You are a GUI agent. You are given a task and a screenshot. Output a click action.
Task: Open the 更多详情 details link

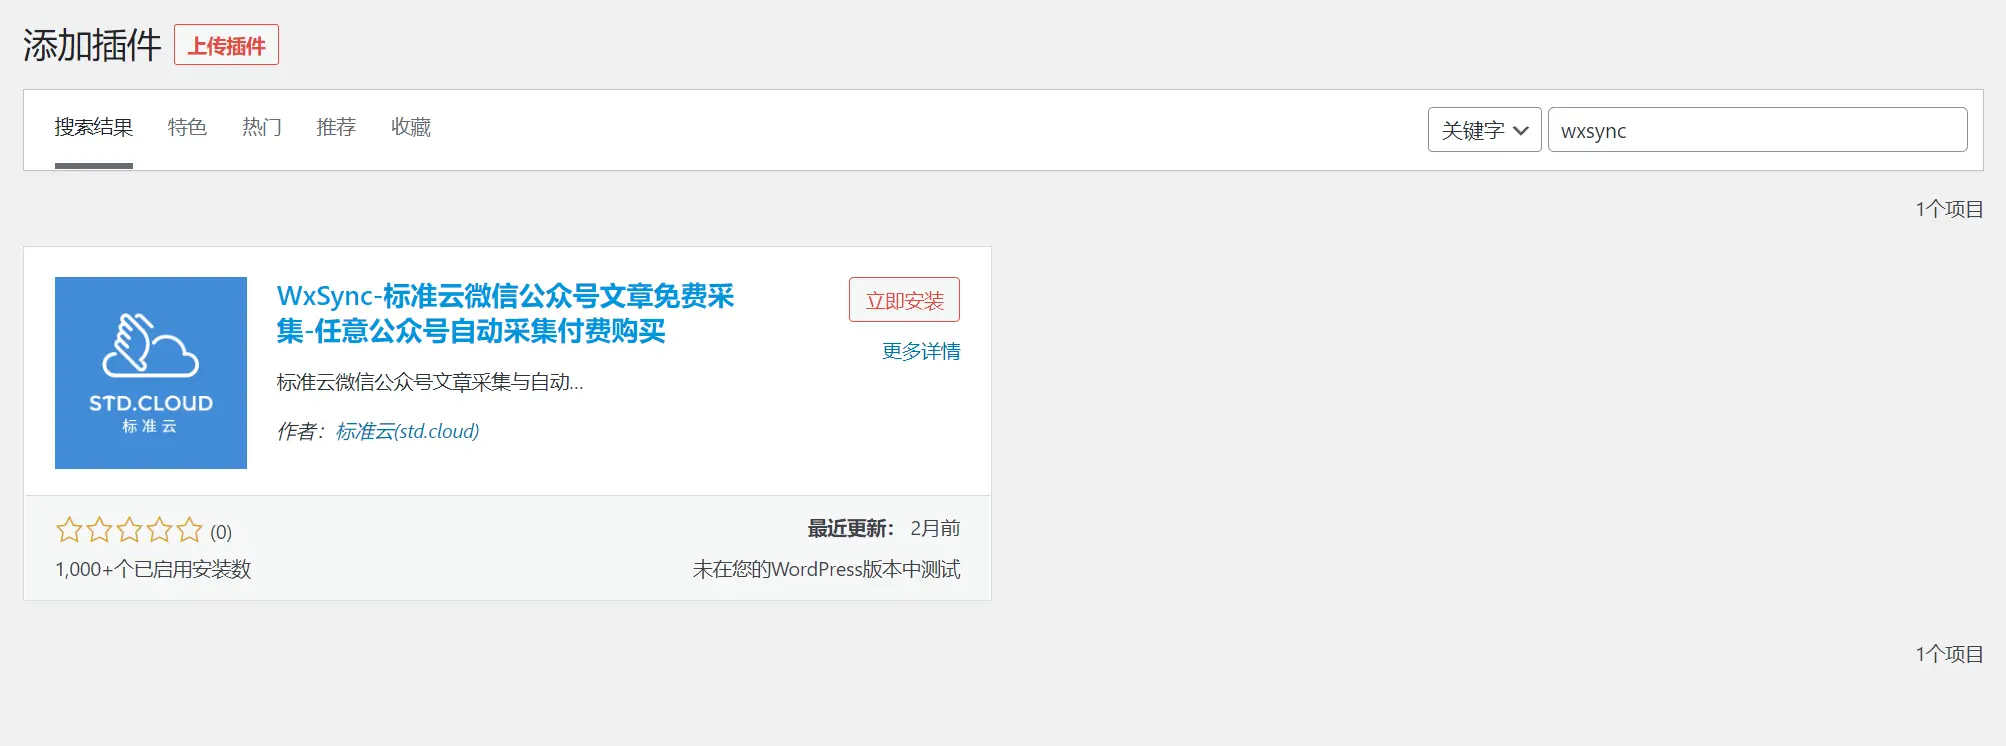tap(921, 351)
